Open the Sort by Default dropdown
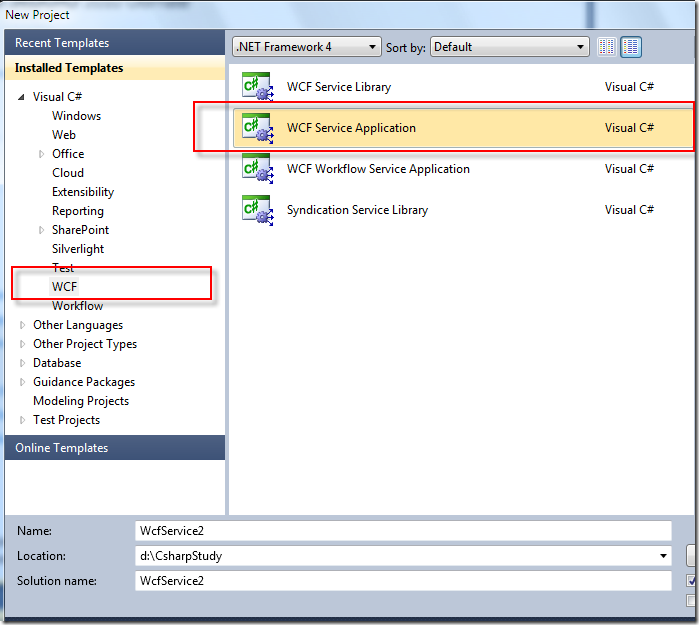699x625 pixels. pos(510,47)
